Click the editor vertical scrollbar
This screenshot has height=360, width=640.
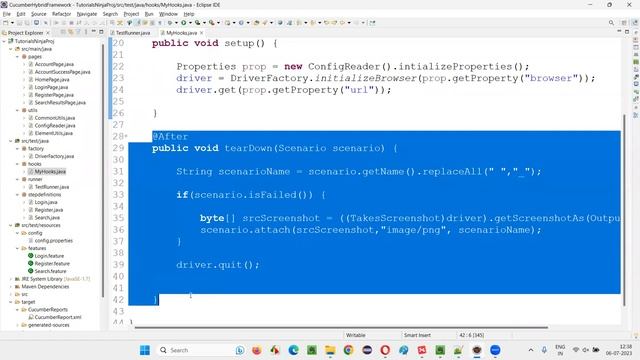624,210
